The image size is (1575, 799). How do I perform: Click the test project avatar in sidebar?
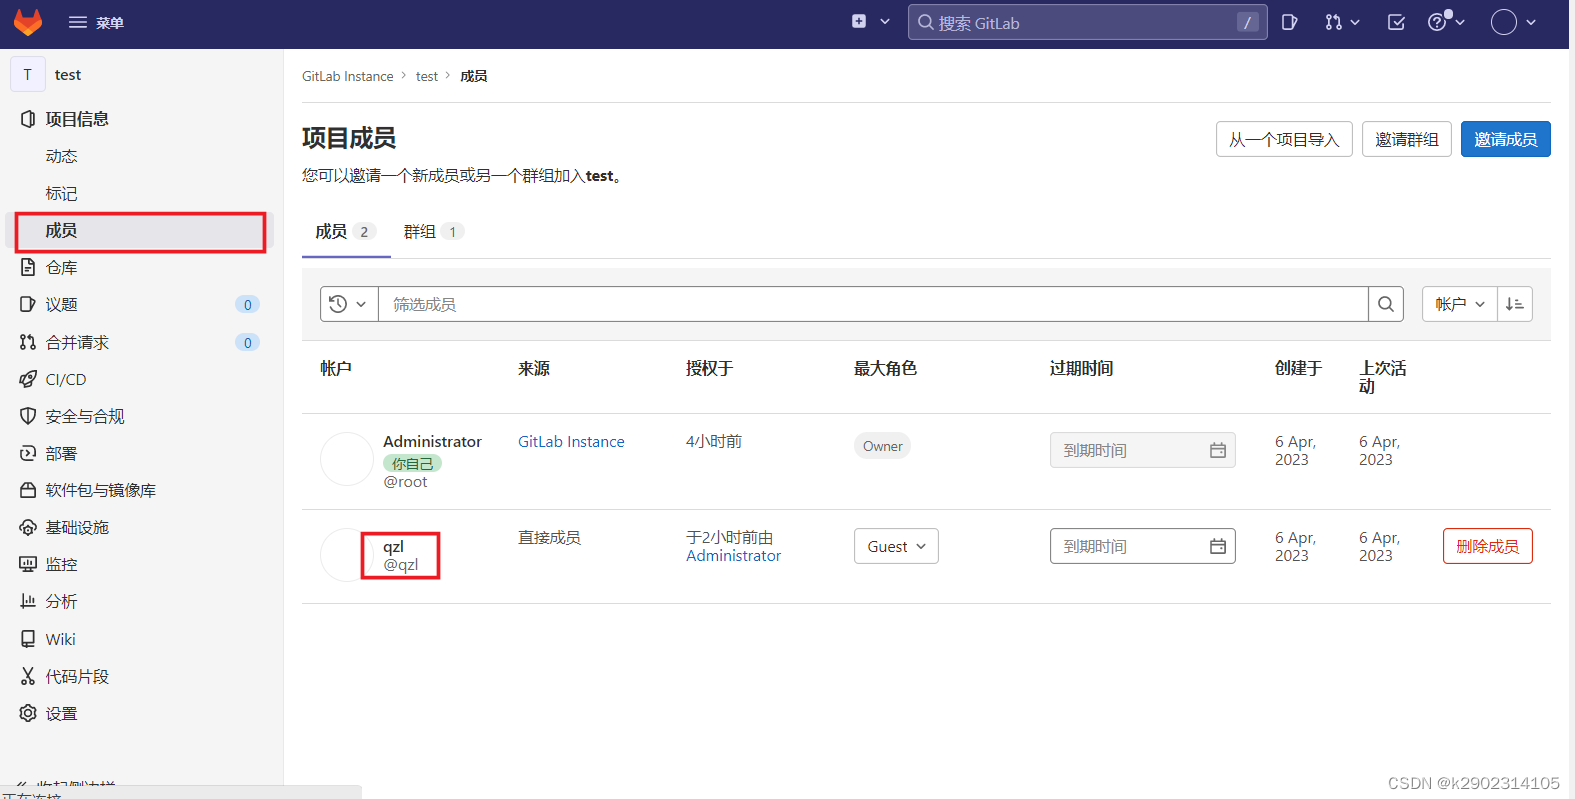click(x=27, y=74)
